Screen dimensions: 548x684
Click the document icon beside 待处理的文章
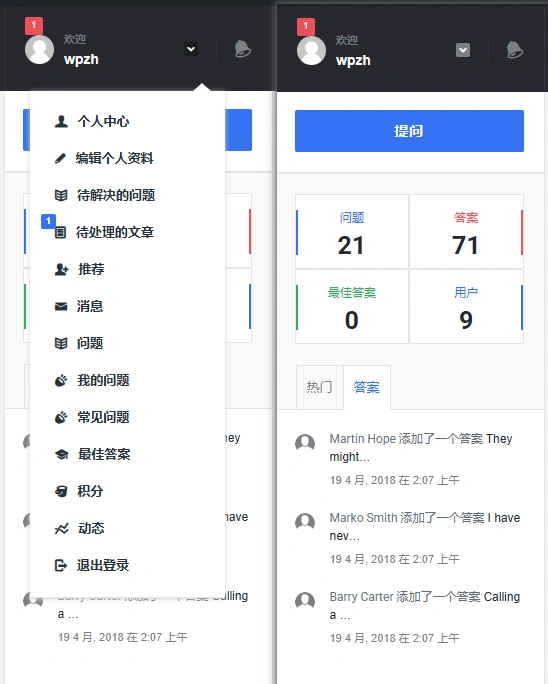click(61, 233)
